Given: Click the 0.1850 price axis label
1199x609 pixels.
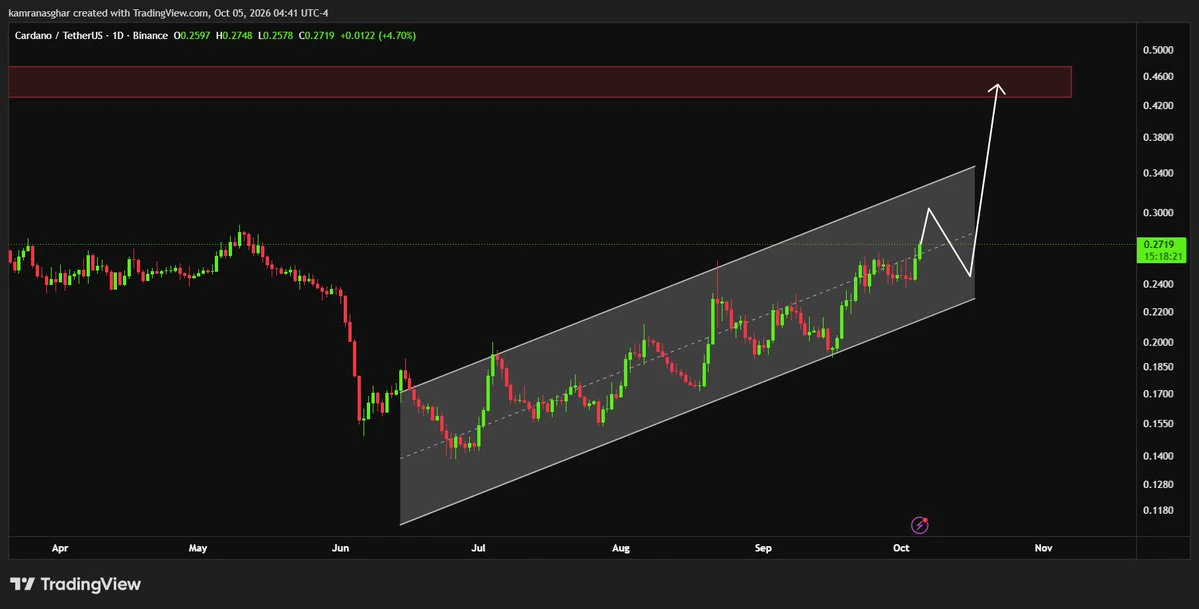Looking at the screenshot, I should [1158, 367].
